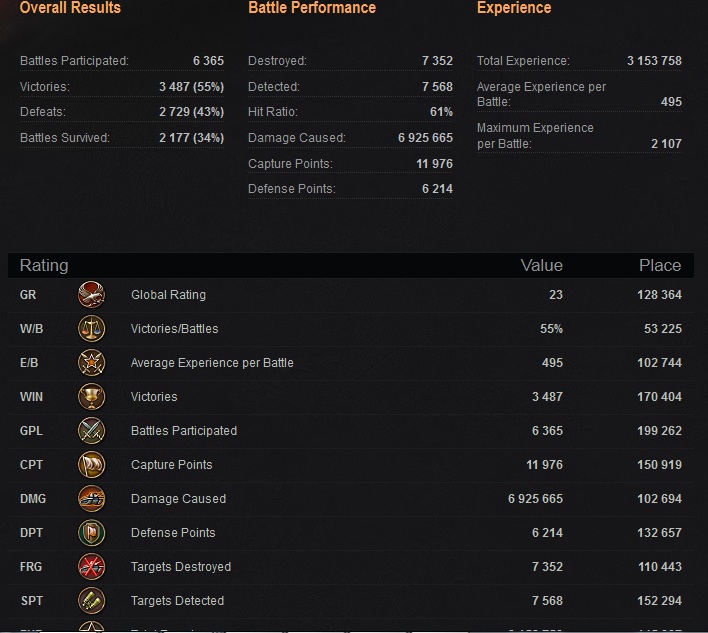
Task: Select the Global Rating row label
Action: coord(168,295)
